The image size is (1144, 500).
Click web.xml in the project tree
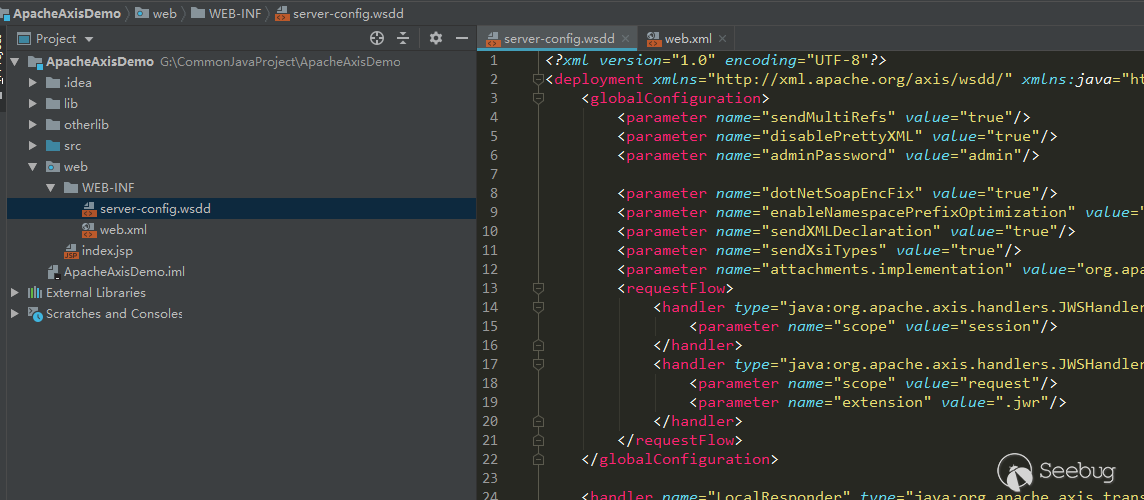click(x=123, y=230)
